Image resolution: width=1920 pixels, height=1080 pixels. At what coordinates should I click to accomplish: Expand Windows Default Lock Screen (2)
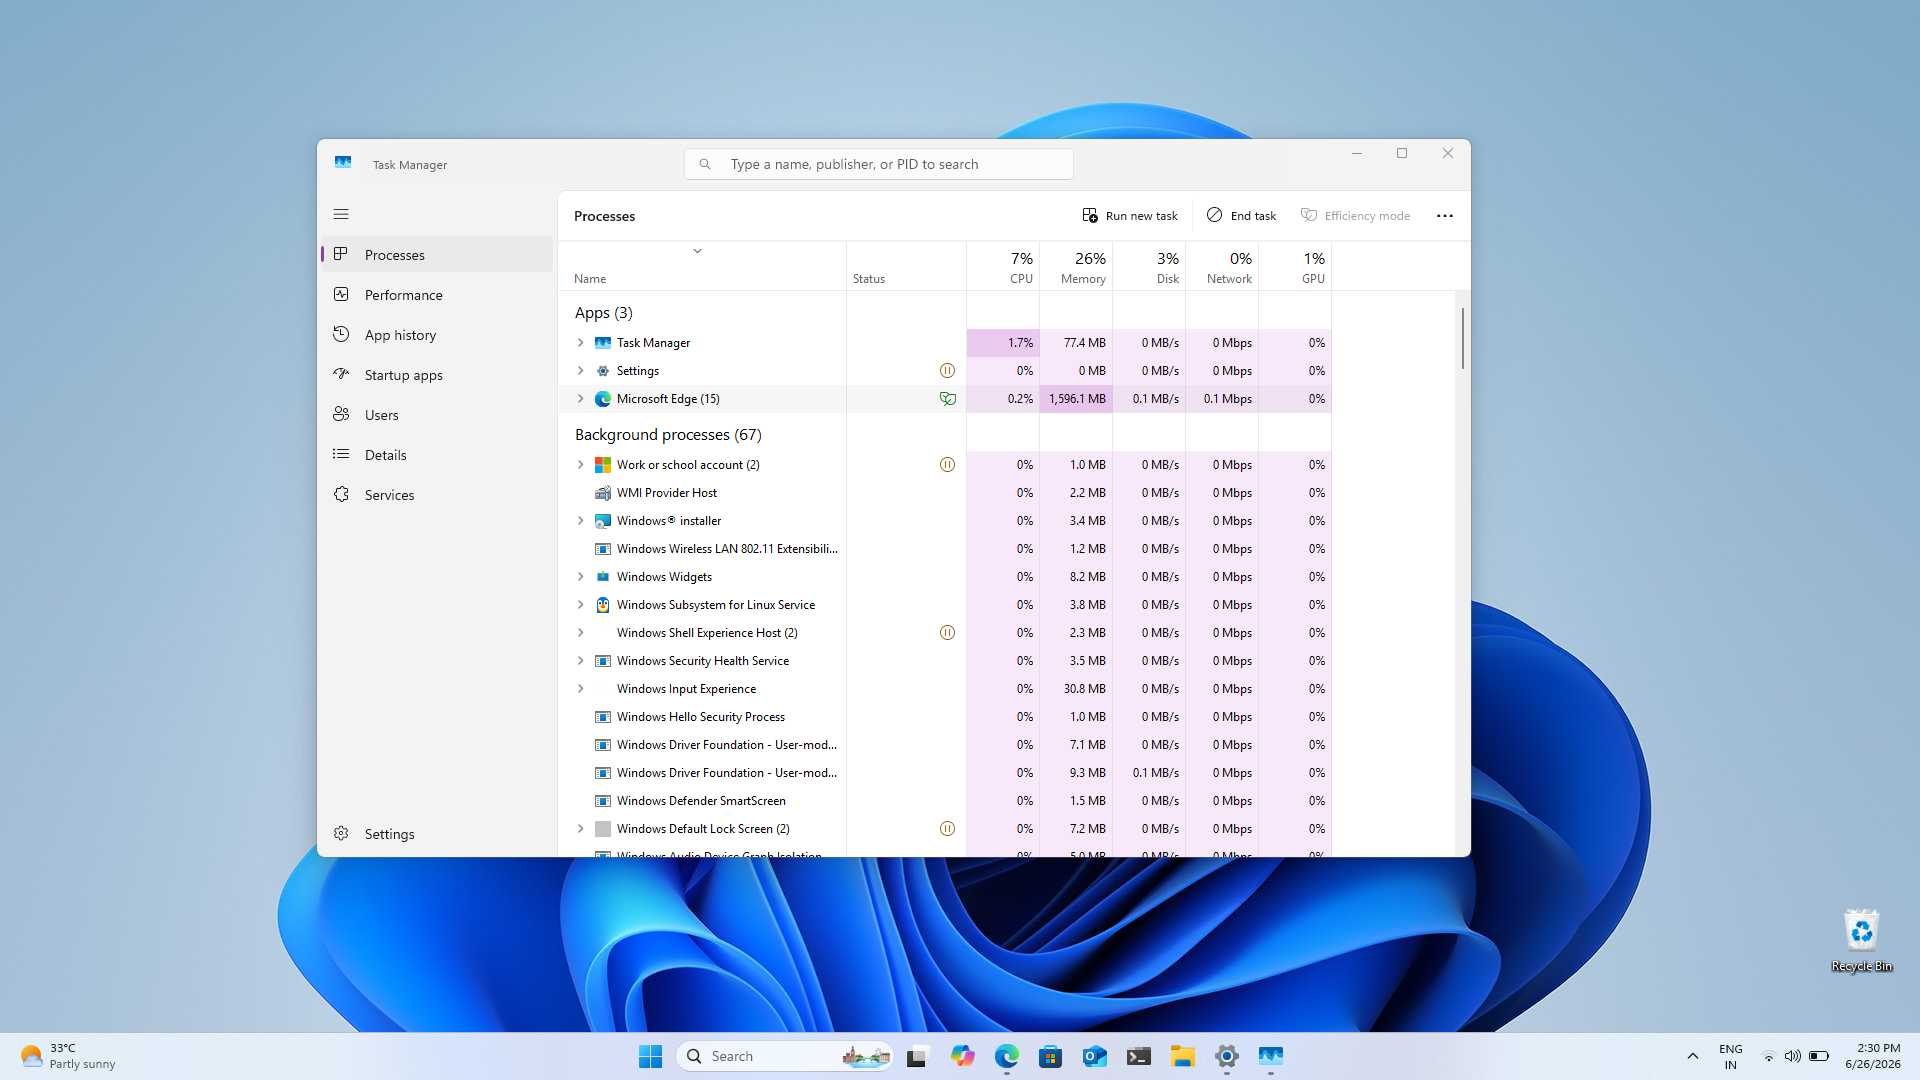coord(580,829)
